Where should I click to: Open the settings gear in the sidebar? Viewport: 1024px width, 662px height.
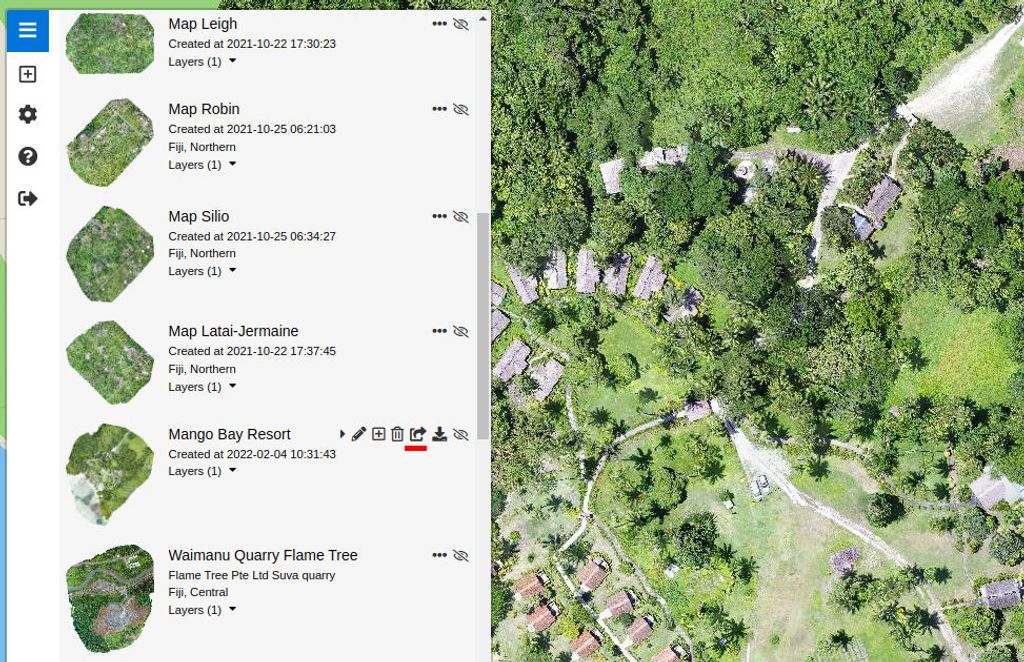point(27,114)
